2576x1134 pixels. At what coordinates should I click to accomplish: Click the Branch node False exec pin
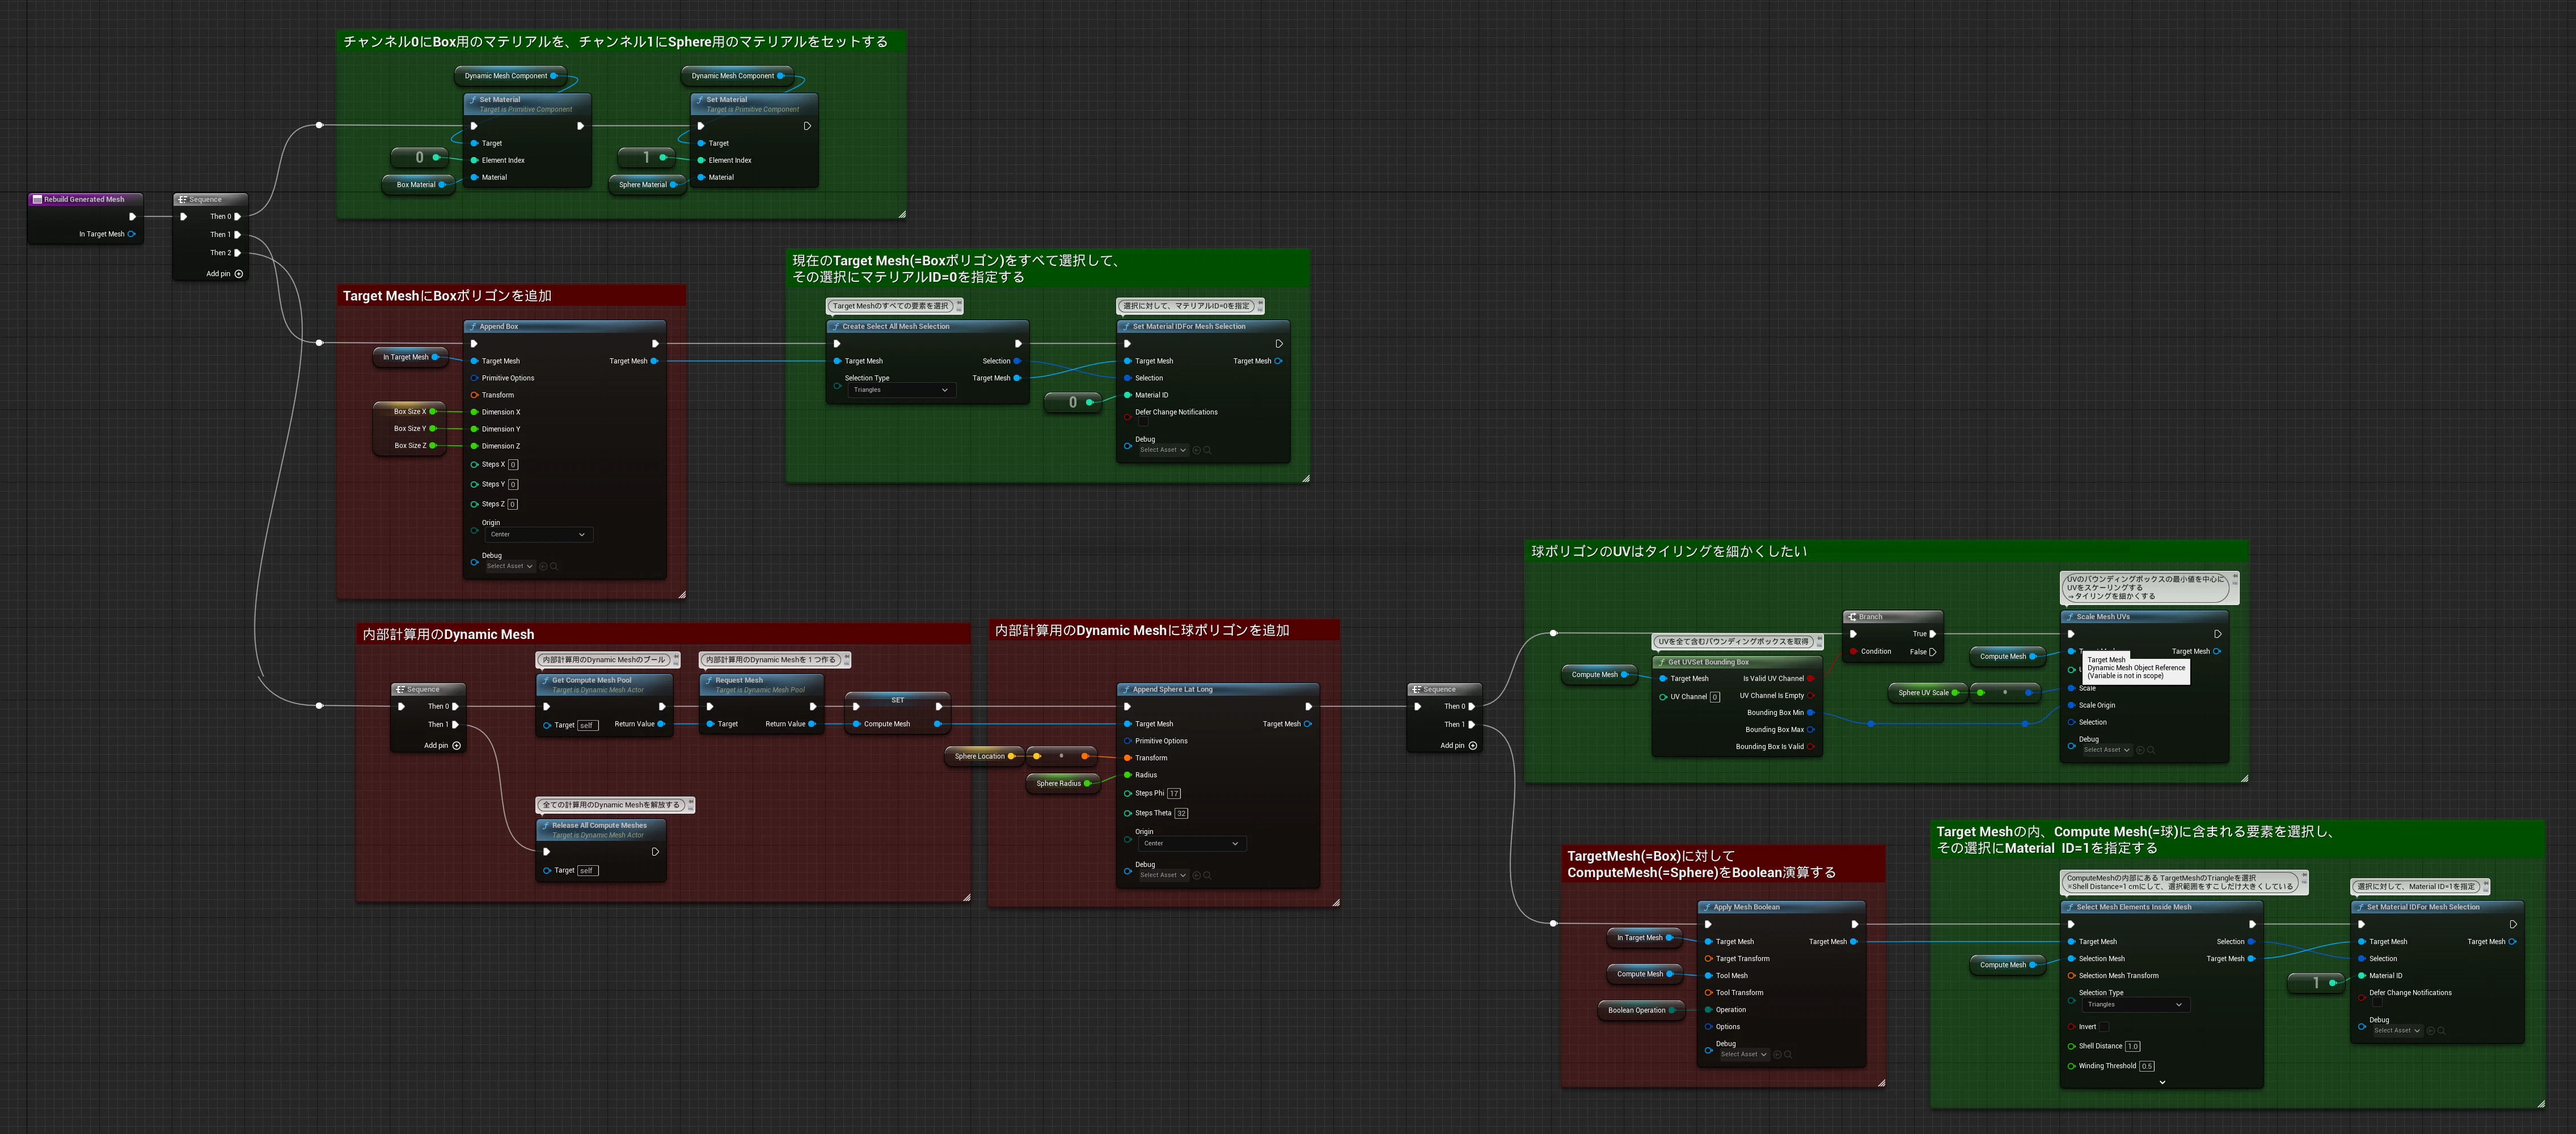pos(1932,652)
